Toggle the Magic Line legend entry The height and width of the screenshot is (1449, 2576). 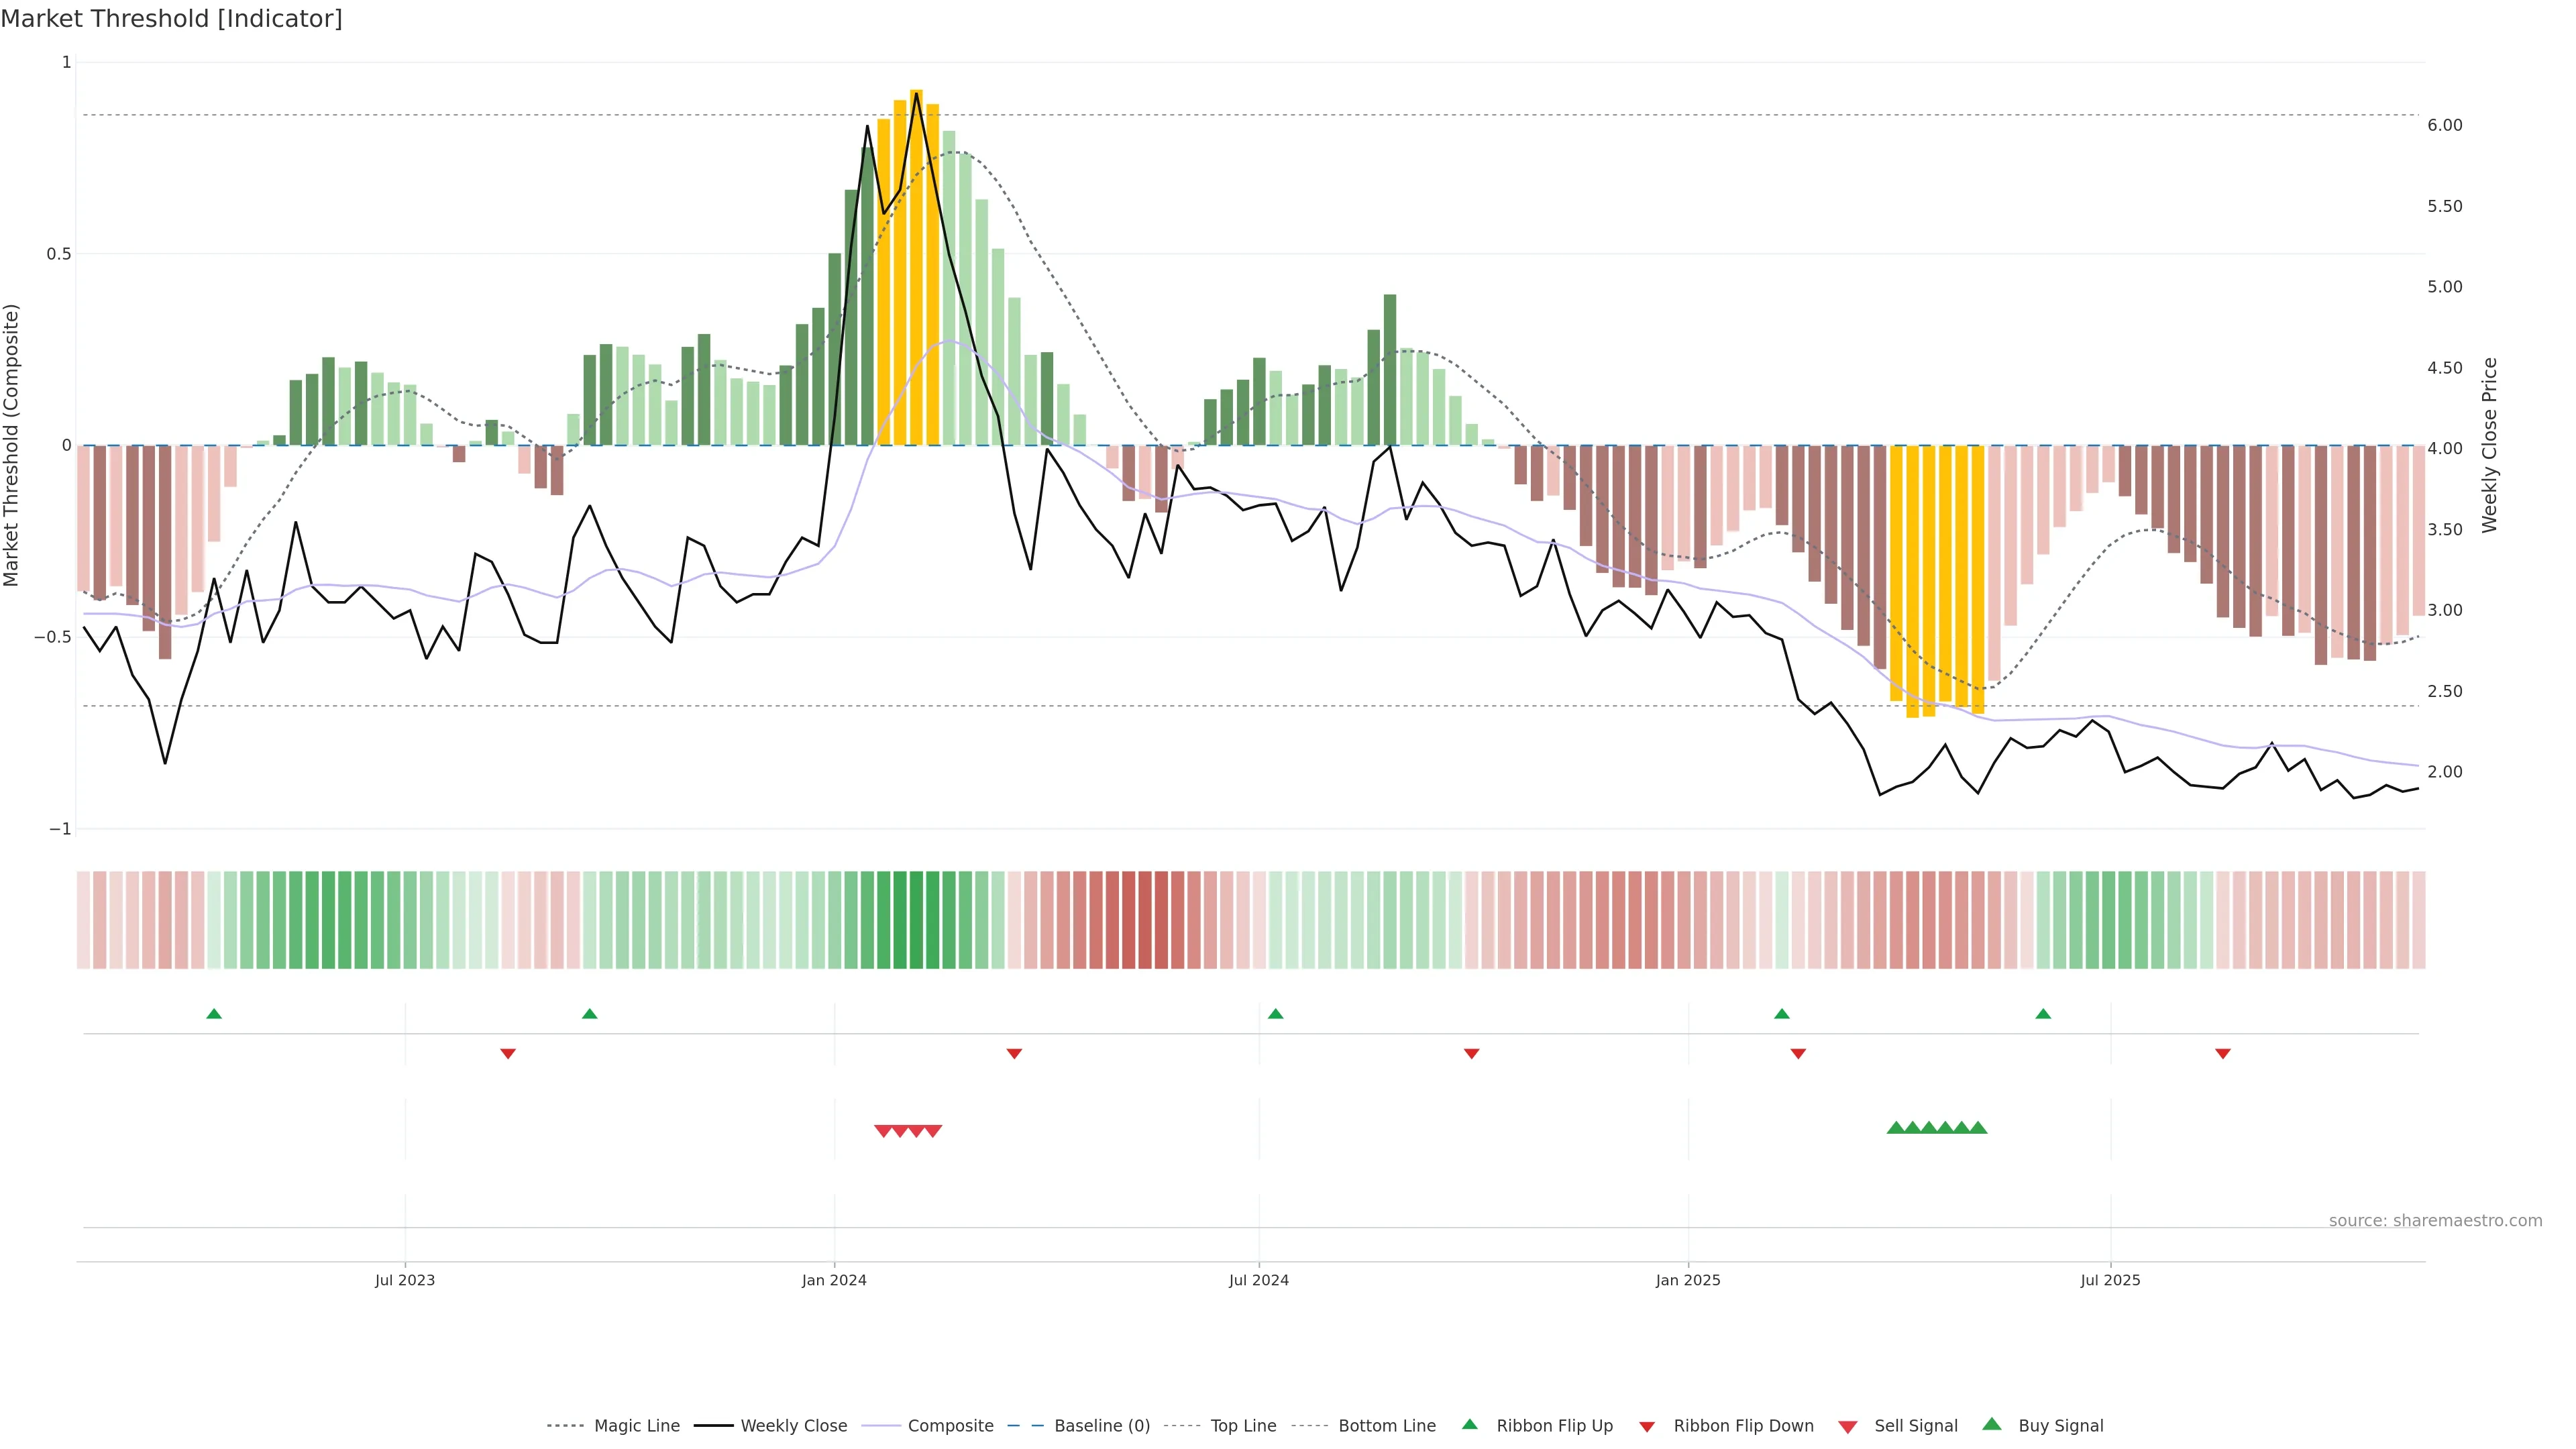coord(636,1426)
